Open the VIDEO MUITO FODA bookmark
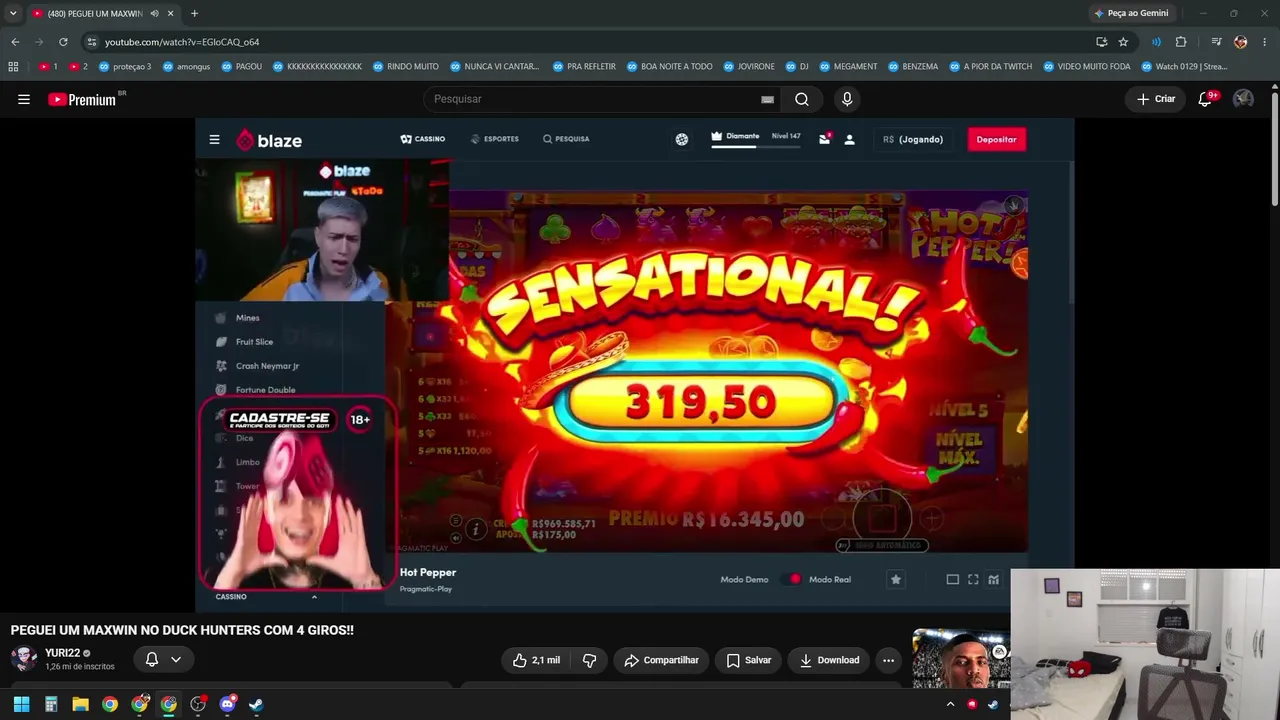Viewport: 1280px width, 720px height. pos(1086,67)
